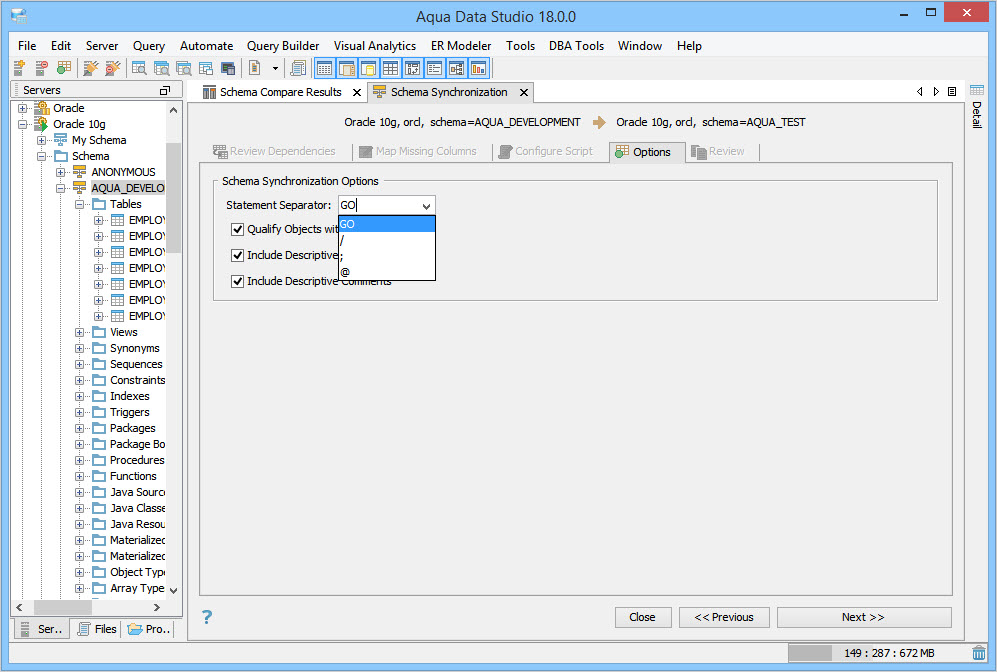Open the Query Builder menu
The height and width of the screenshot is (672, 997).
tap(283, 46)
